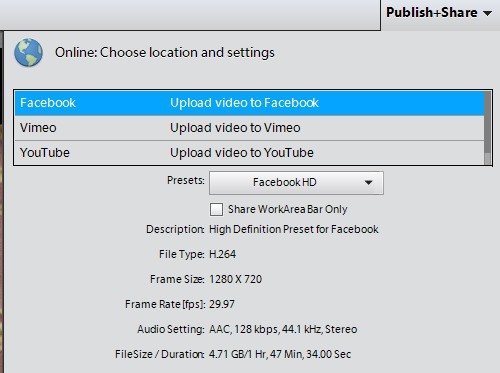Enable Share WorkArea Bar Only checkbox
This screenshot has width=500, height=373.
[216, 210]
